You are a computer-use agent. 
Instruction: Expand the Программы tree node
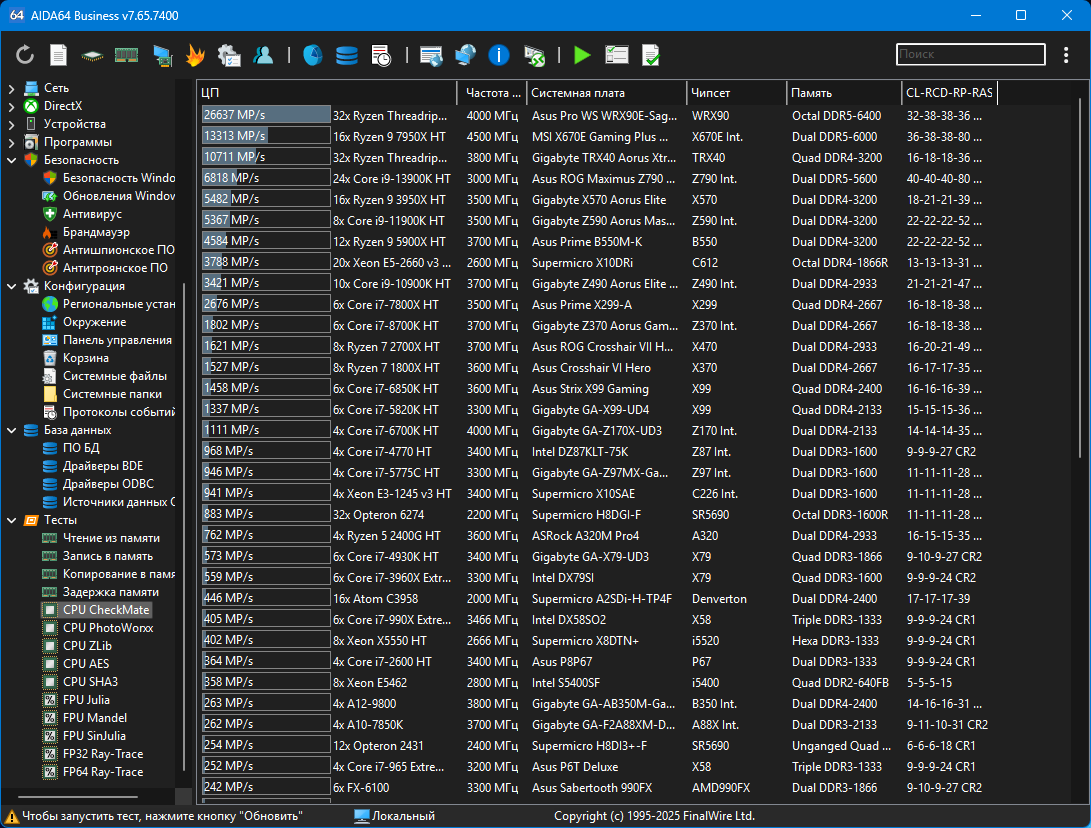point(11,143)
